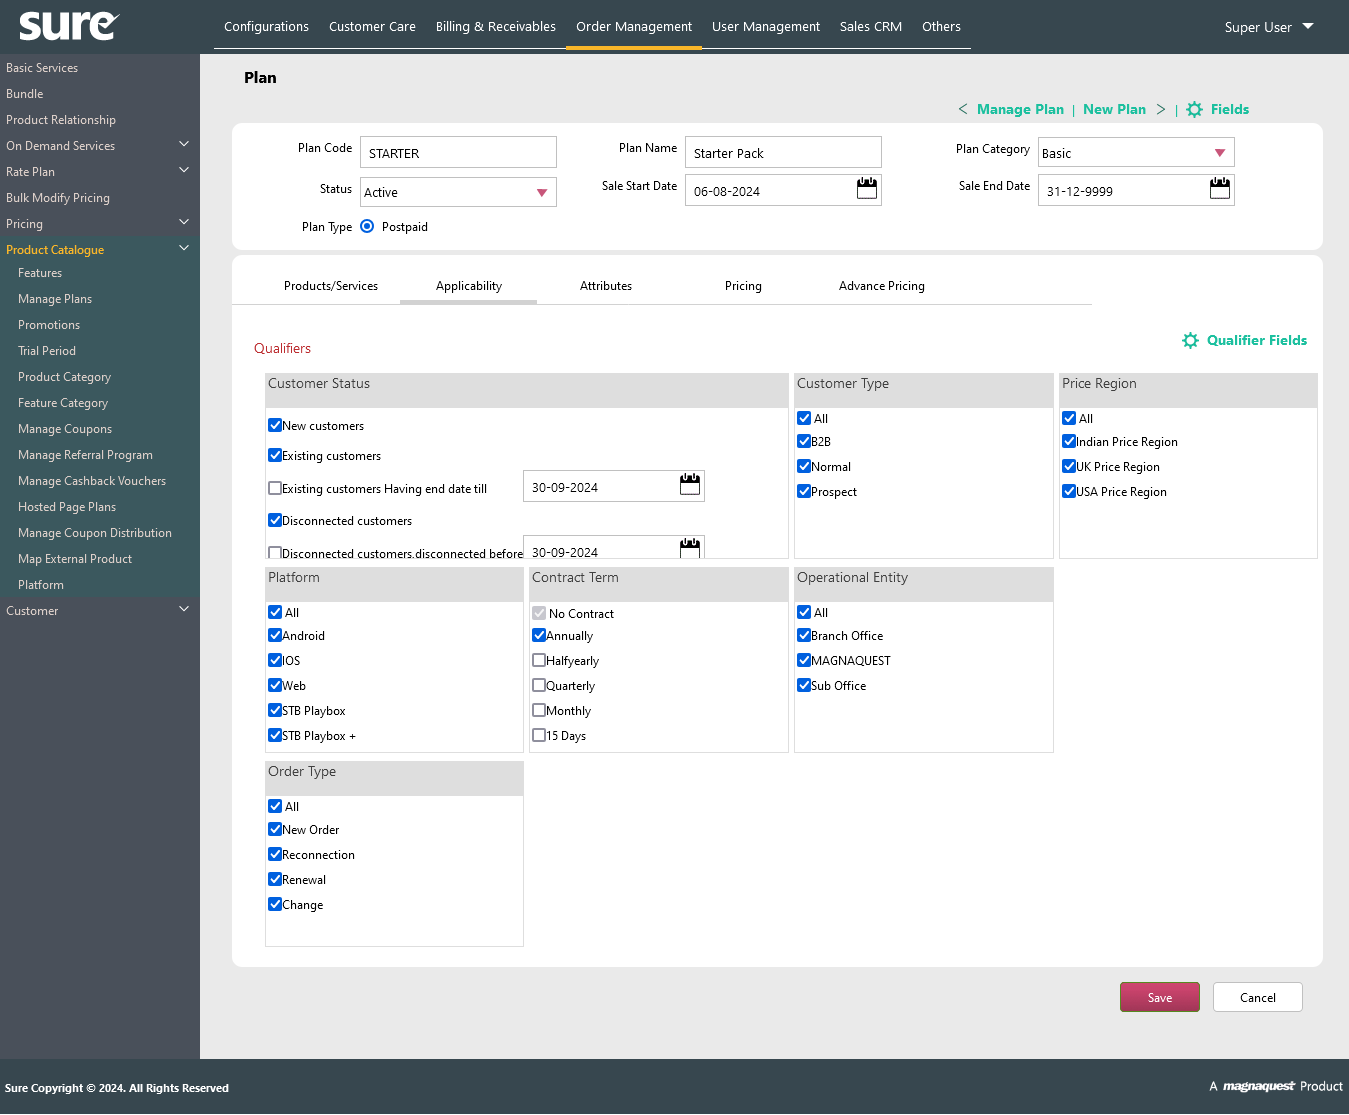Open calendar for existing customers end date
The image size is (1349, 1115).
coord(690,484)
